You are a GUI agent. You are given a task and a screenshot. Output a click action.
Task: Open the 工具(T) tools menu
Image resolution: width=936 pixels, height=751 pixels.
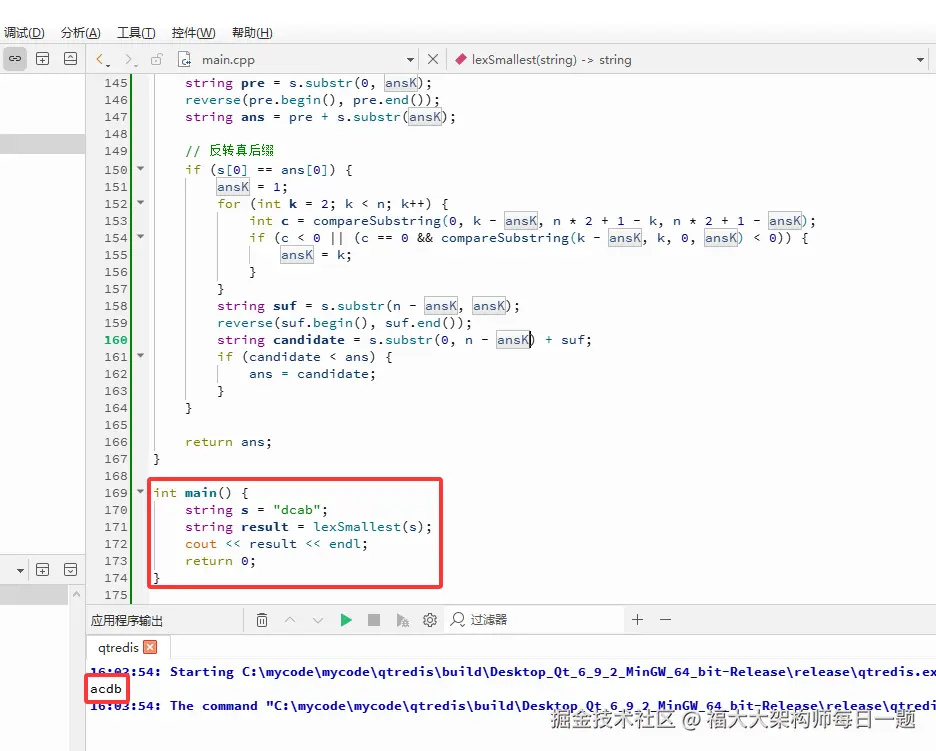click(x=136, y=33)
